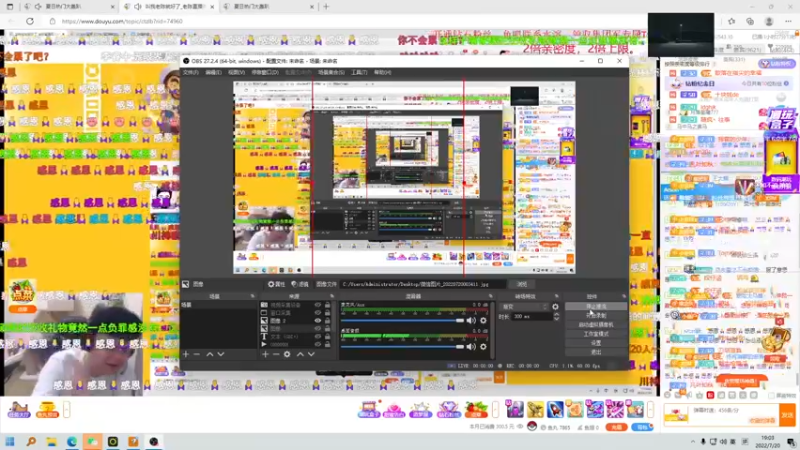Enable 工作室模式 studio mode
This screenshot has width=800, height=450.
pos(596,334)
